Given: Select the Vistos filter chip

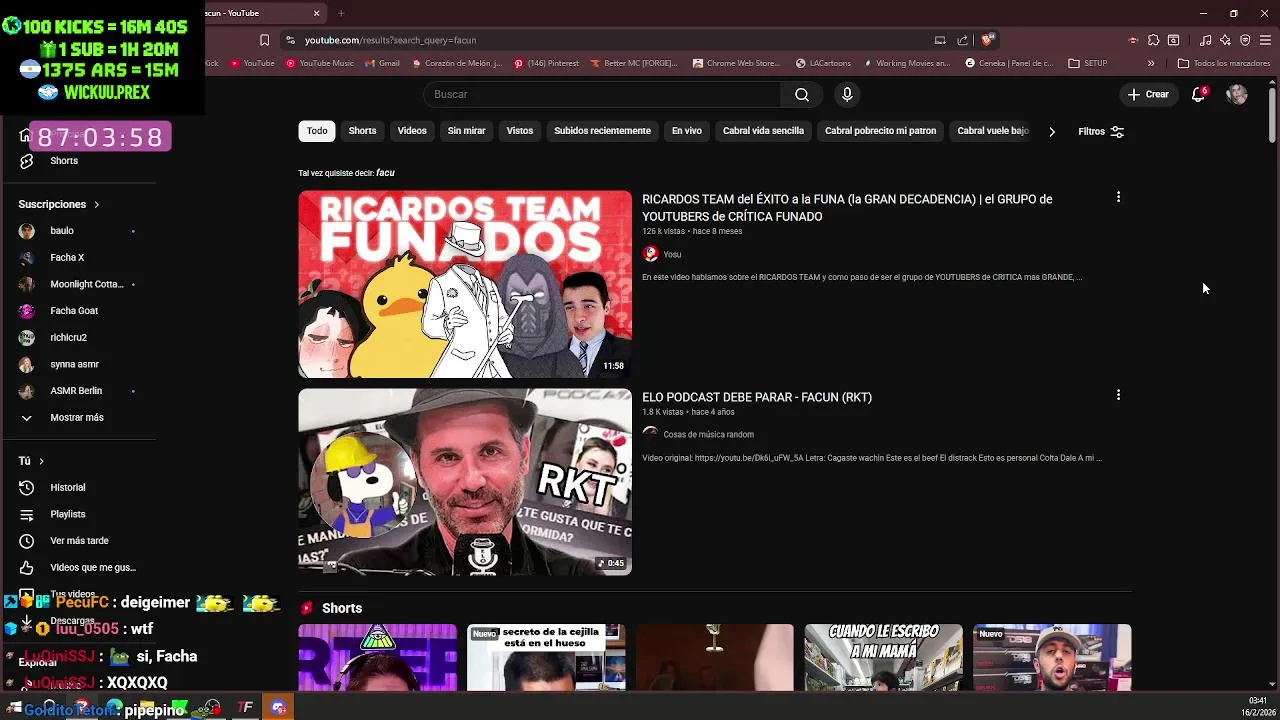Looking at the screenshot, I should [x=520, y=131].
